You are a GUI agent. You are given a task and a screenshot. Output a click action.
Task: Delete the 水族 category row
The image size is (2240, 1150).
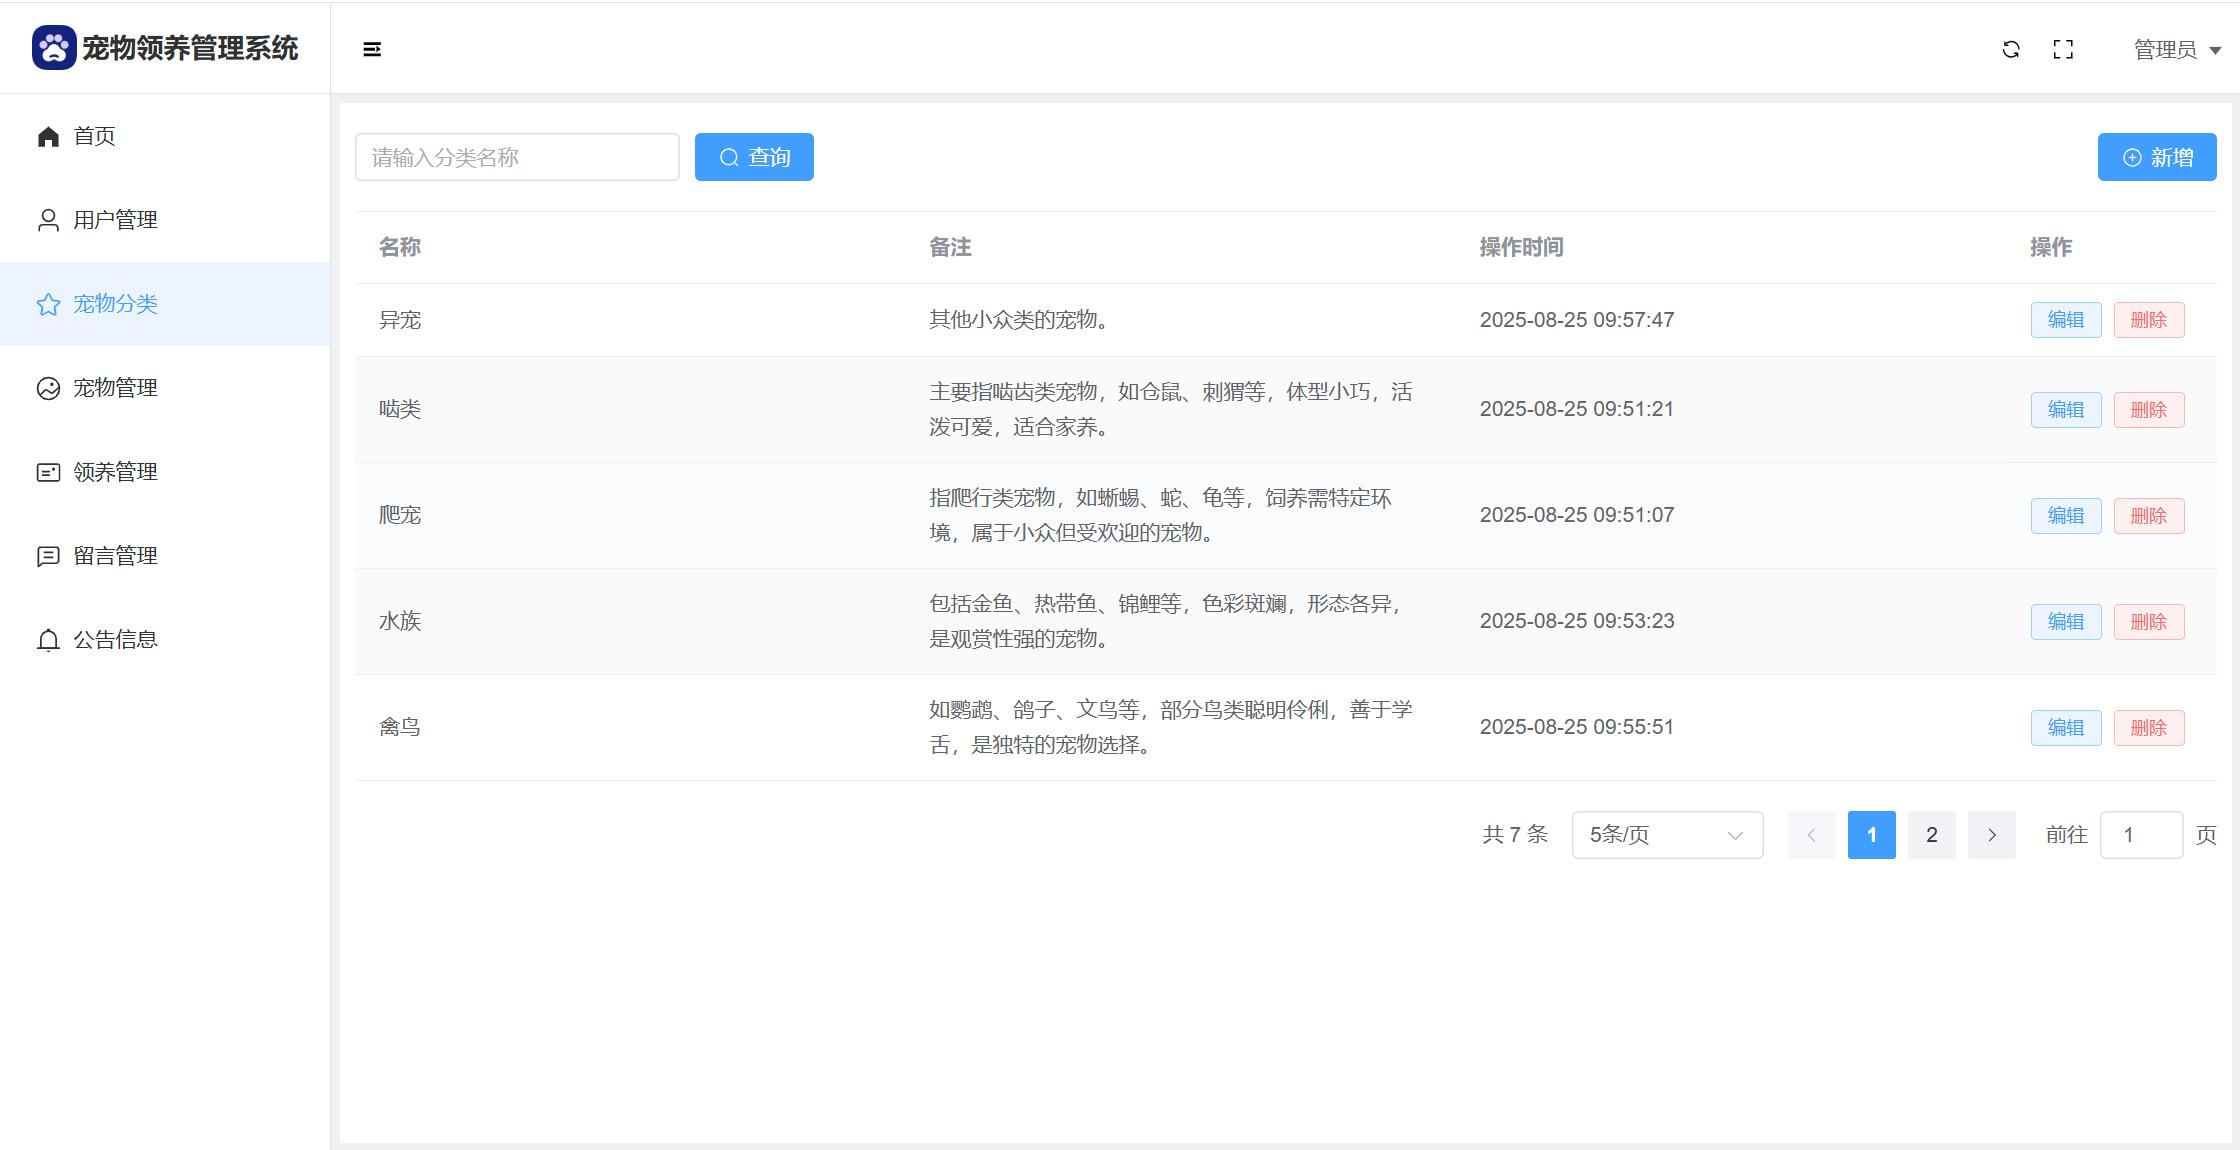point(2148,622)
